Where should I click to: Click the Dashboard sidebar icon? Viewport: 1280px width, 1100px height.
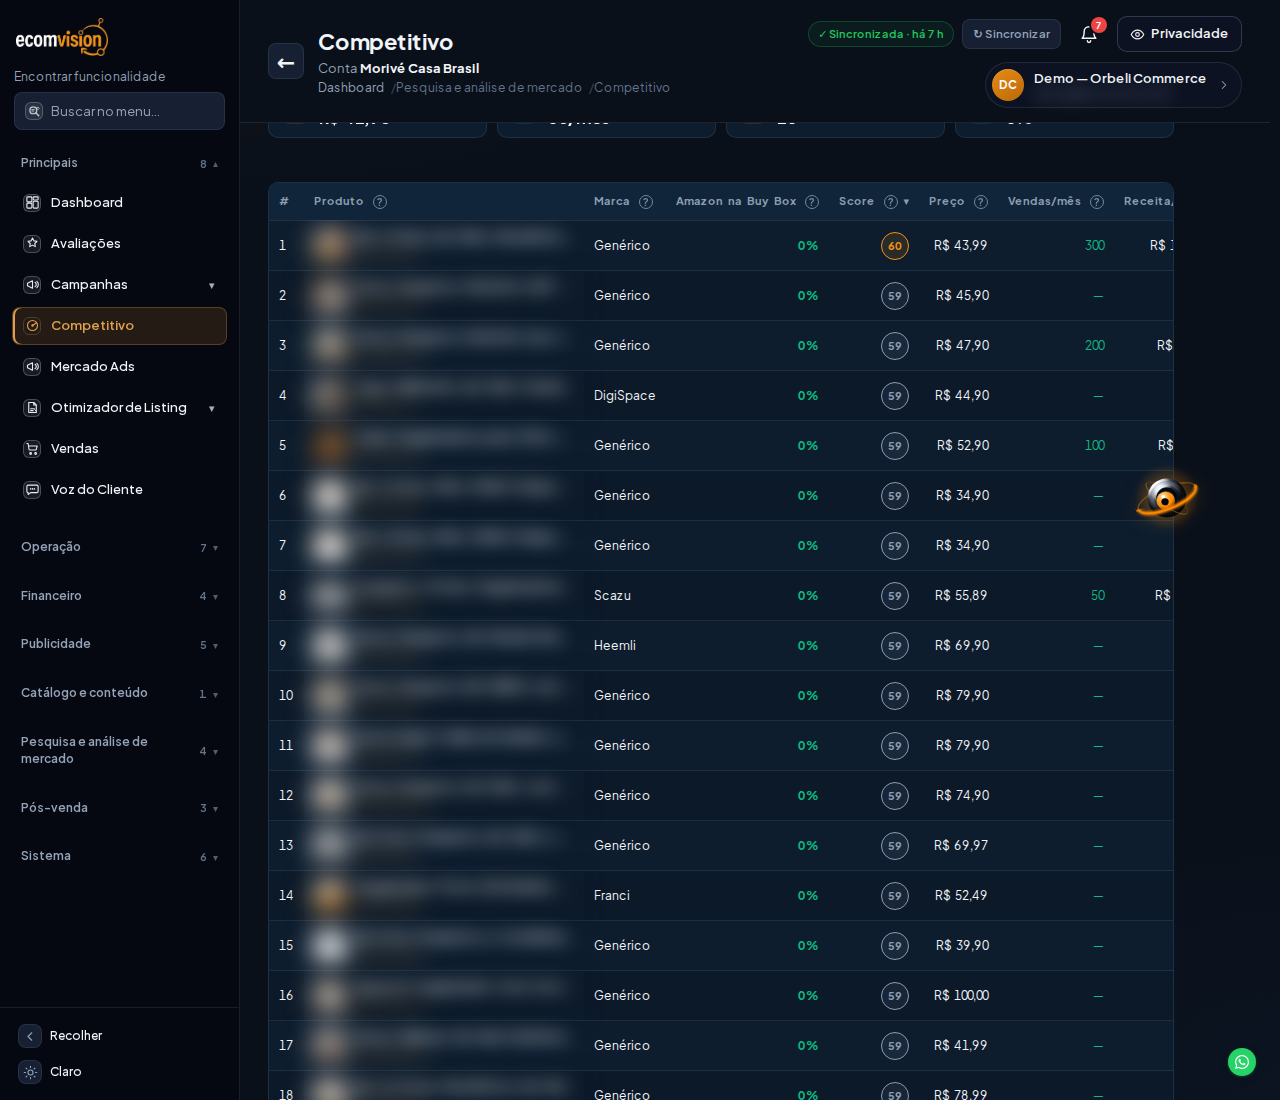pos(32,203)
